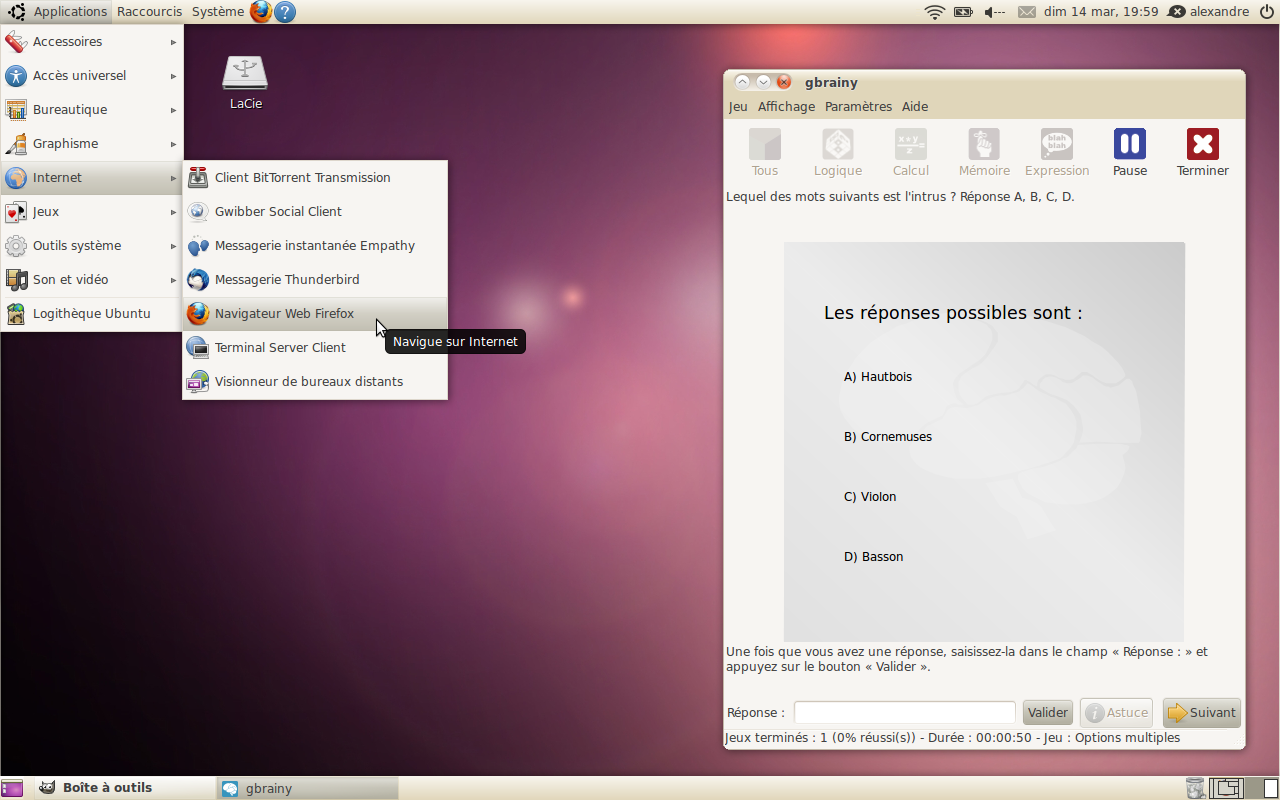The height and width of the screenshot is (800, 1280).
Task: Click the volume speaker icon
Action: 993,12
